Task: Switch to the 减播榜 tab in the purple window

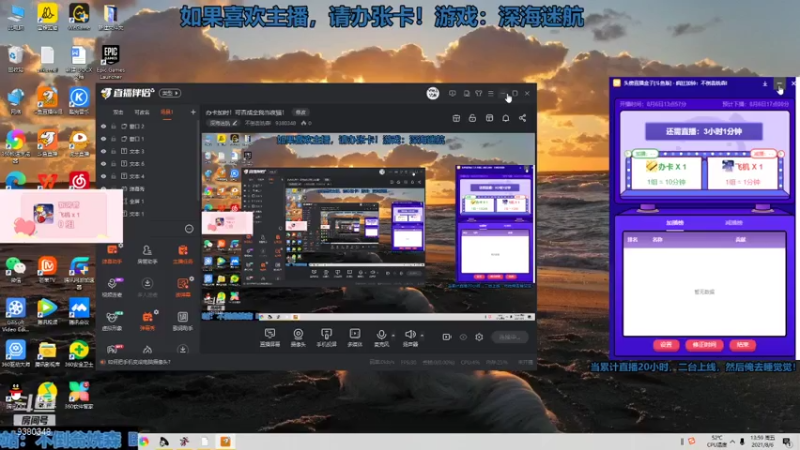Action: [734, 223]
